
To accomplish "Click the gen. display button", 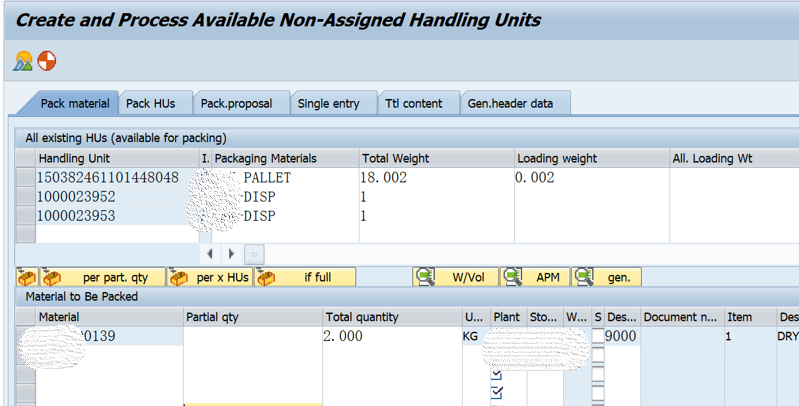I will (x=606, y=277).
